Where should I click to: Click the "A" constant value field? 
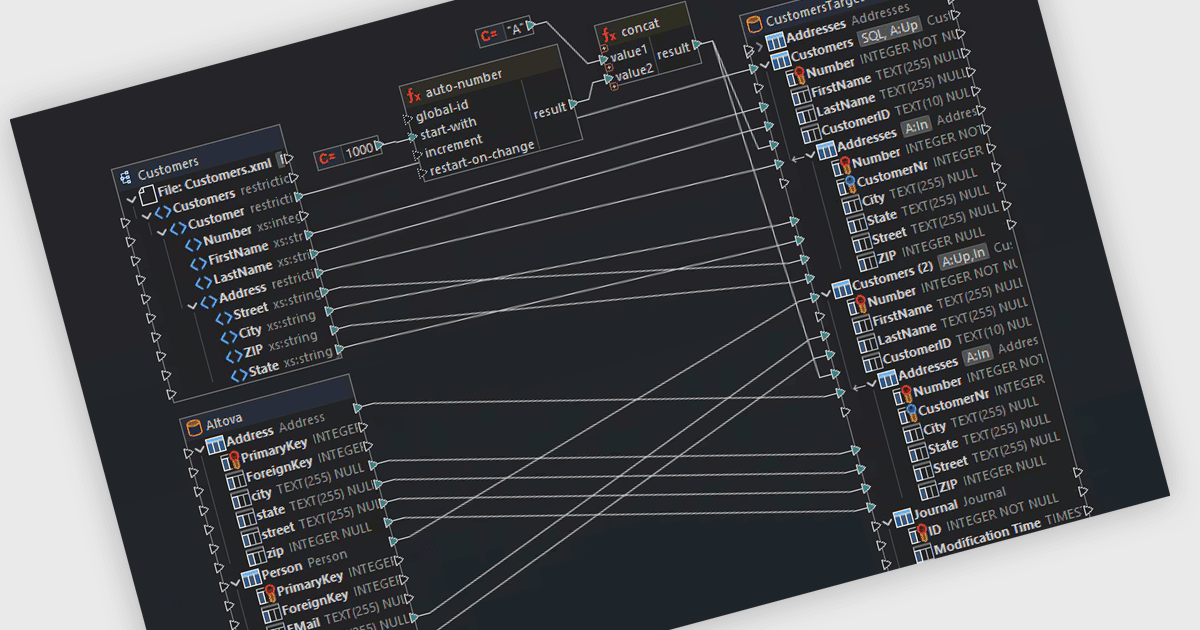coord(516,30)
